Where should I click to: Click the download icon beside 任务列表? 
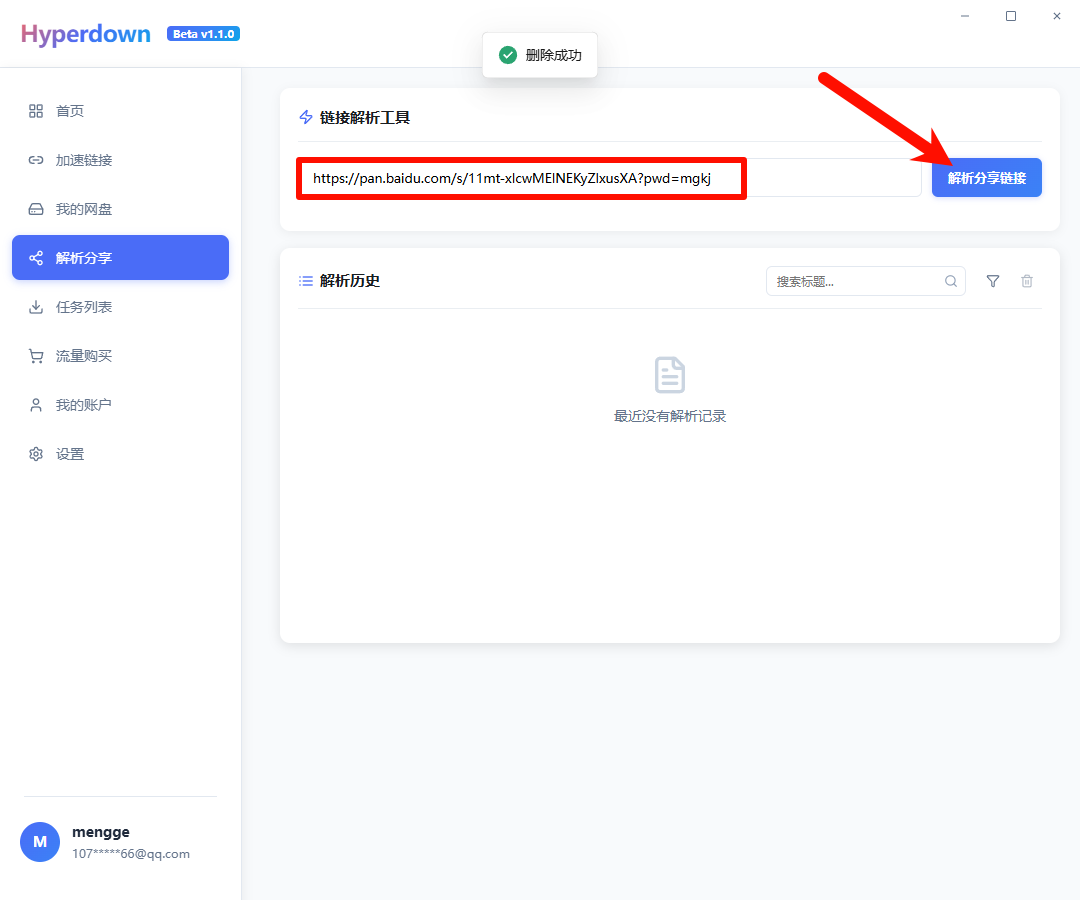36,307
